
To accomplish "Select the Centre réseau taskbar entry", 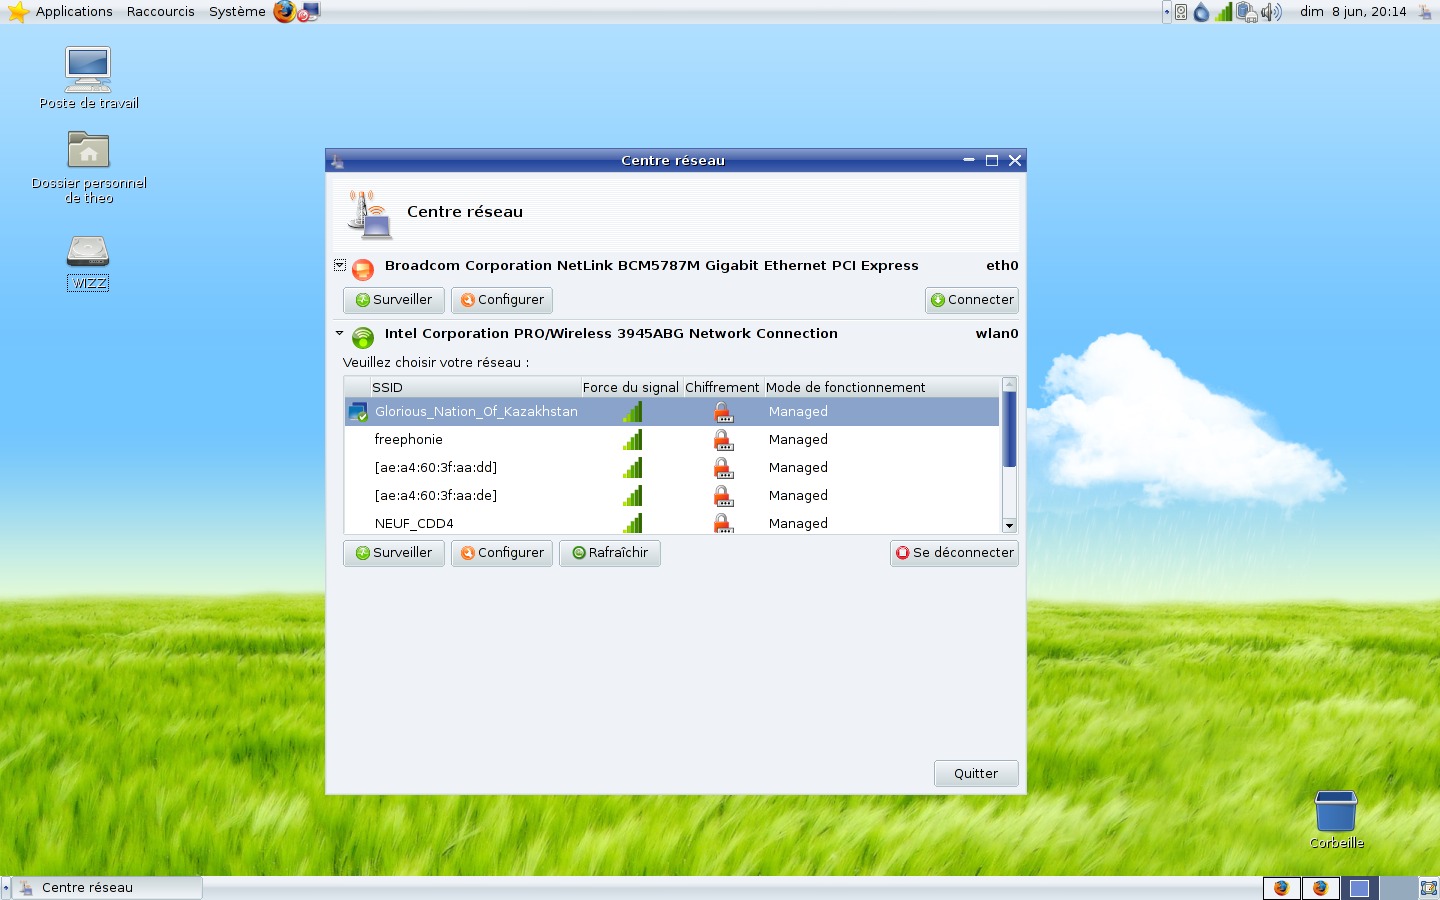I will tap(105, 888).
